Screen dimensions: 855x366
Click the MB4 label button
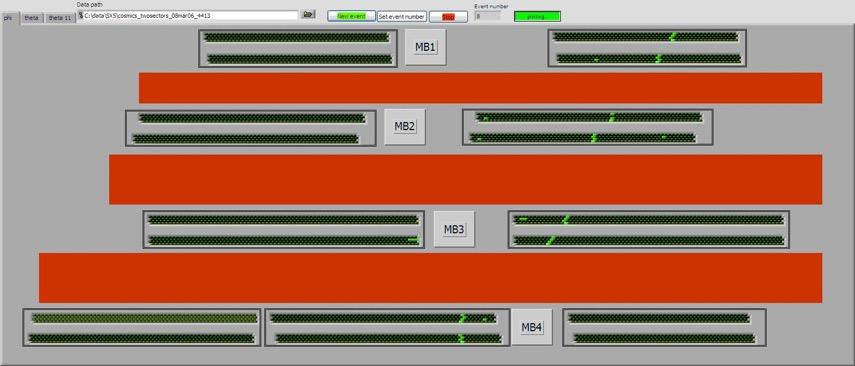point(532,327)
